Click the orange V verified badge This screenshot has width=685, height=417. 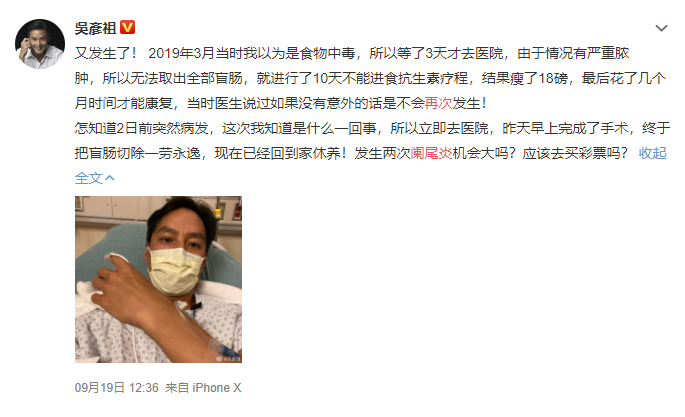128,28
